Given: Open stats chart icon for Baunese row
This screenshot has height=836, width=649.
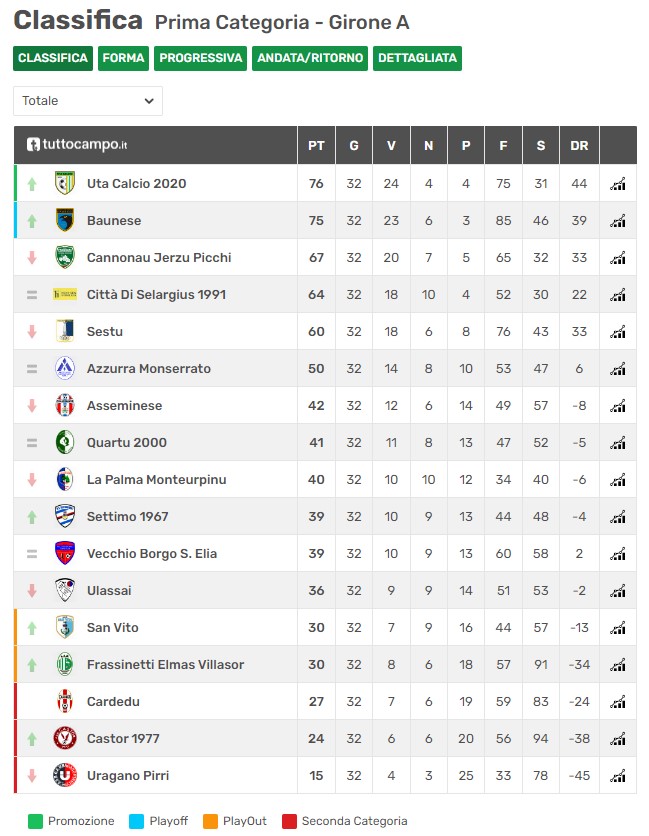Looking at the screenshot, I should coord(618,221).
